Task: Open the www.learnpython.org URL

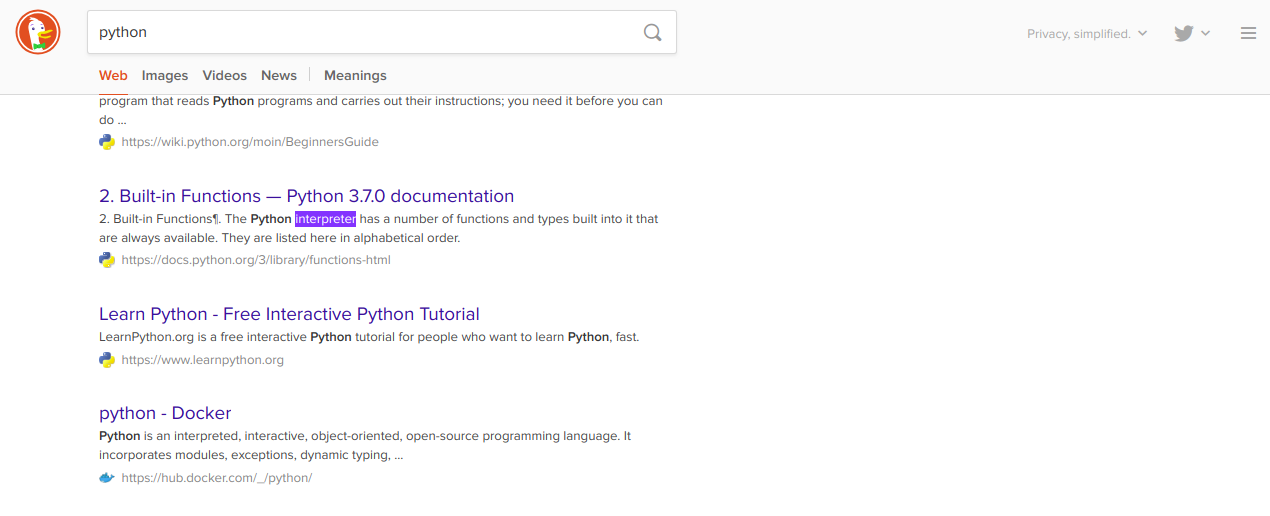Action: 203,360
